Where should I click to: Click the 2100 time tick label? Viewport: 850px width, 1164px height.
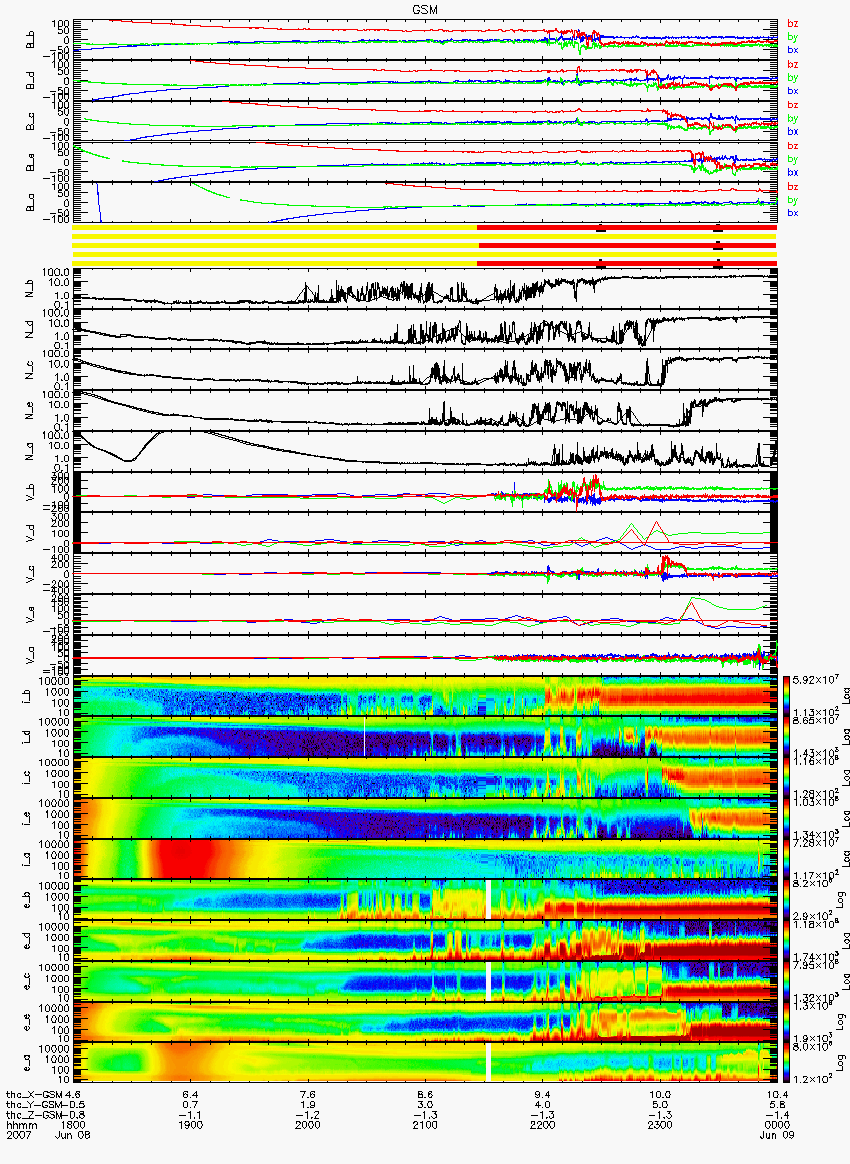(x=425, y=1125)
